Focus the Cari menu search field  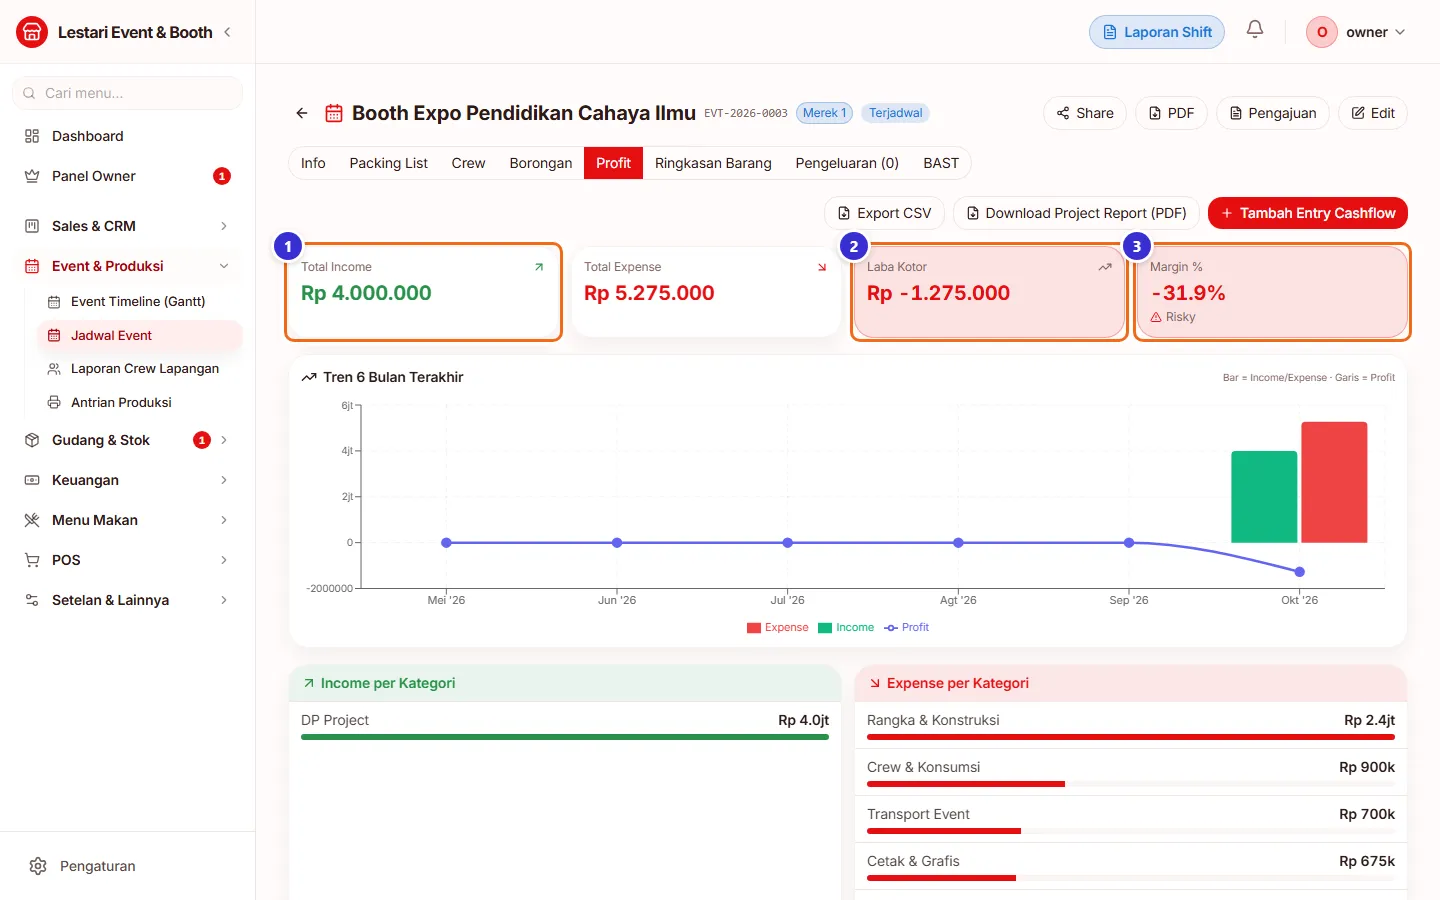click(127, 93)
